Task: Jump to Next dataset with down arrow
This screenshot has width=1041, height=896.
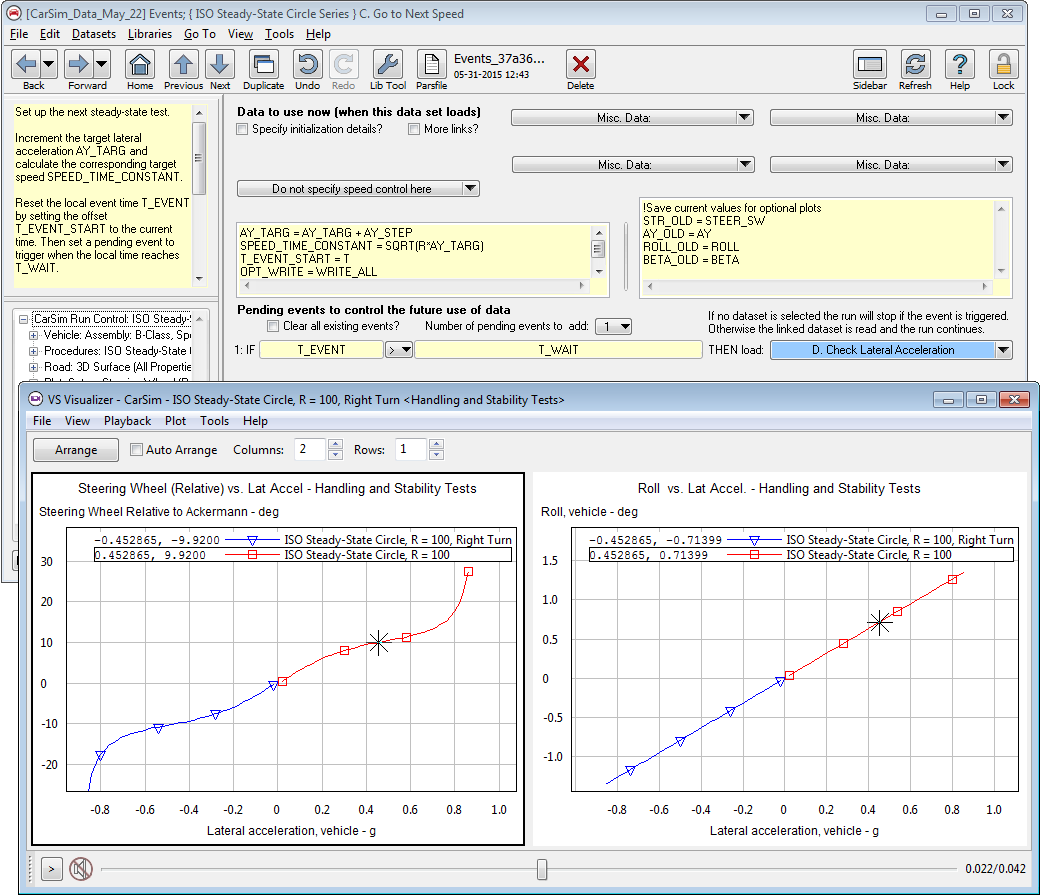Action: pyautogui.click(x=220, y=64)
